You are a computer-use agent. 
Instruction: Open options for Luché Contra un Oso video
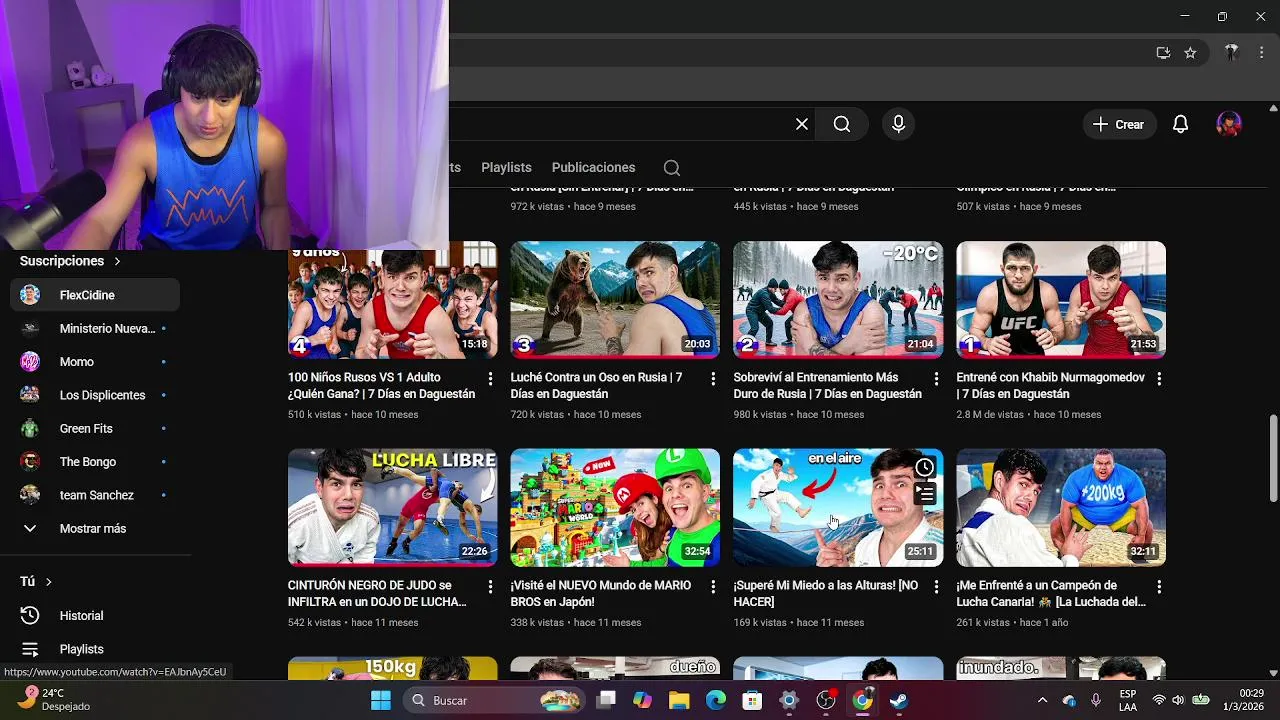click(x=713, y=379)
